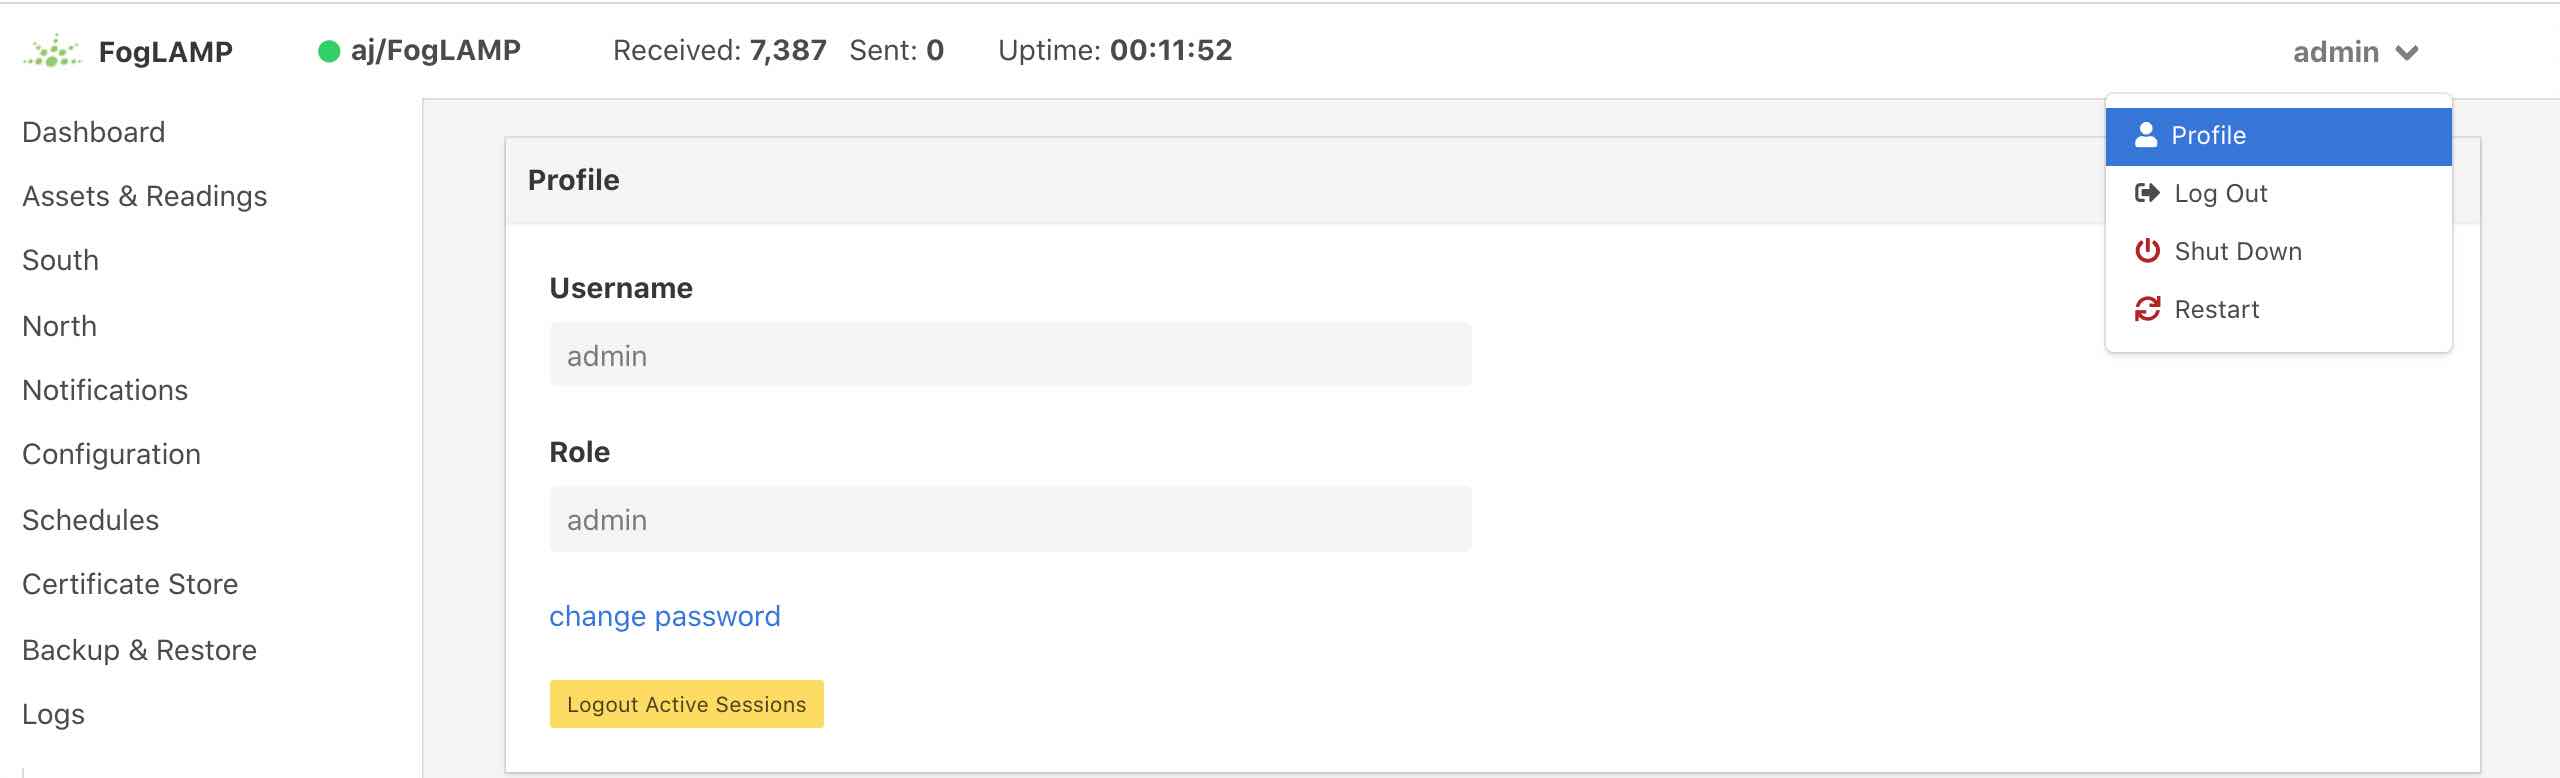Image resolution: width=2560 pixels, height=778 pixels.
Task: Click the FogLAMP logo icon
Action: pyautogui.click(x=53, y=51)
